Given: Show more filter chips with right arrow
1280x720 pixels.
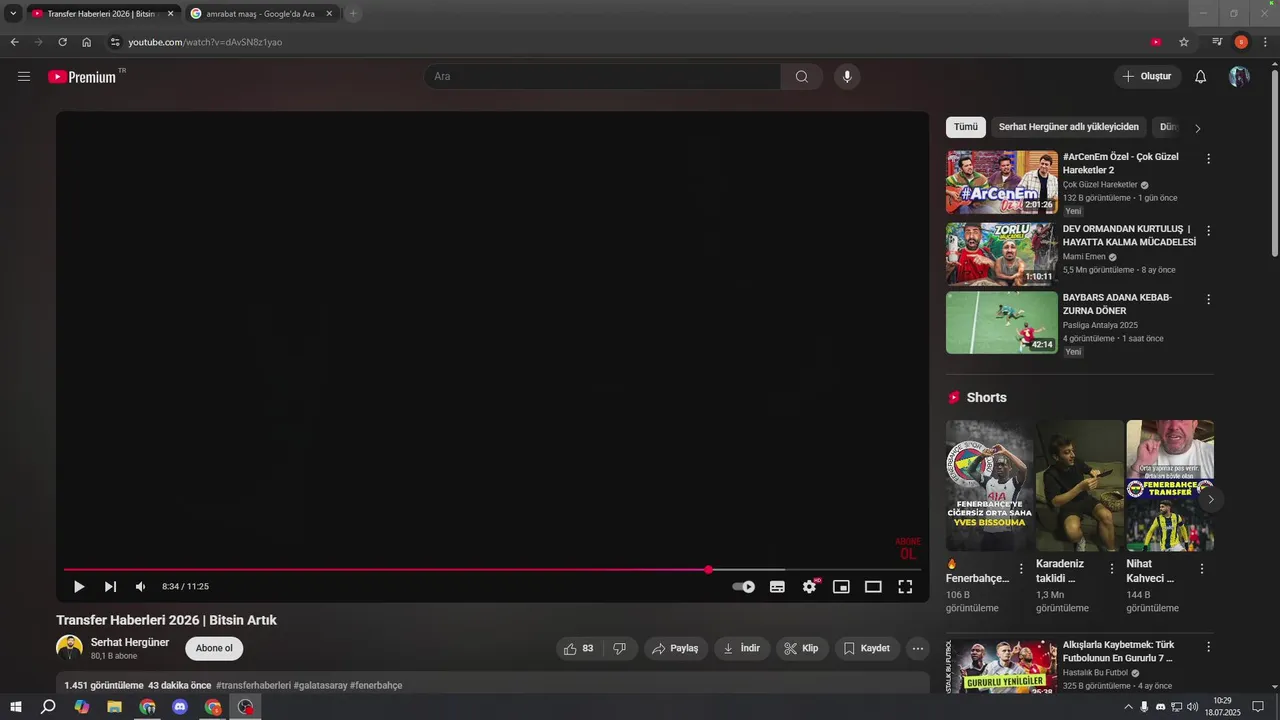Looking at the screenshot, I should pyautogui.click(x=1198, y=128).
